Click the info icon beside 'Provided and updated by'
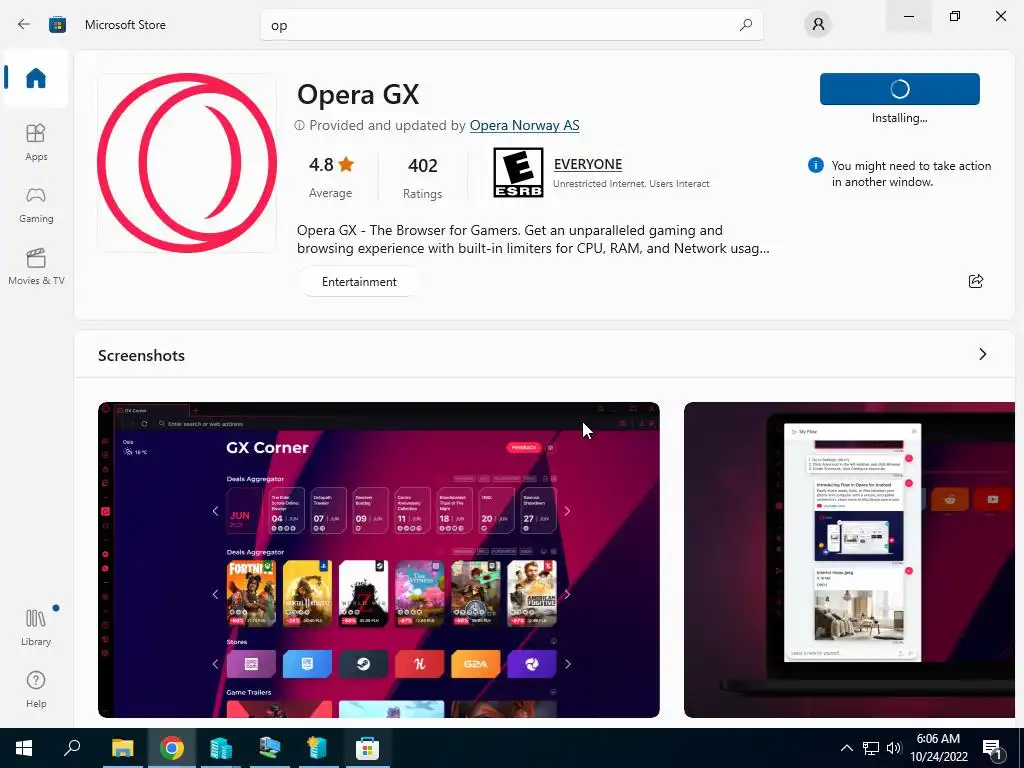This screenshot has width=1024, height=768. (x=299, y=125)
